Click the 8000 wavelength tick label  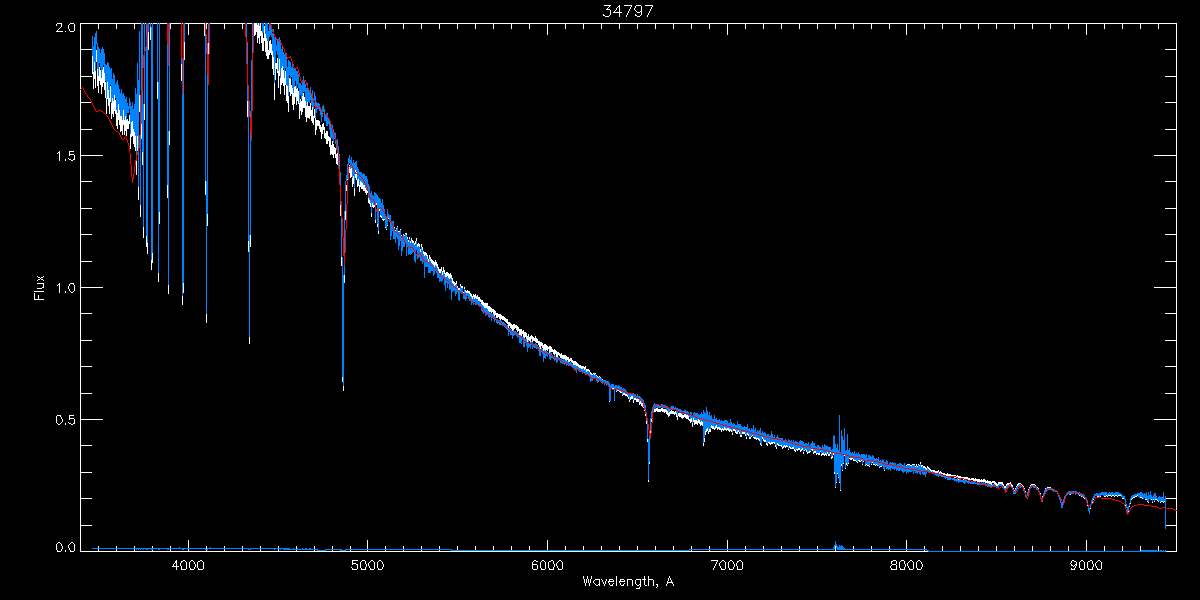pyautogui.click(x=907, y=566)
